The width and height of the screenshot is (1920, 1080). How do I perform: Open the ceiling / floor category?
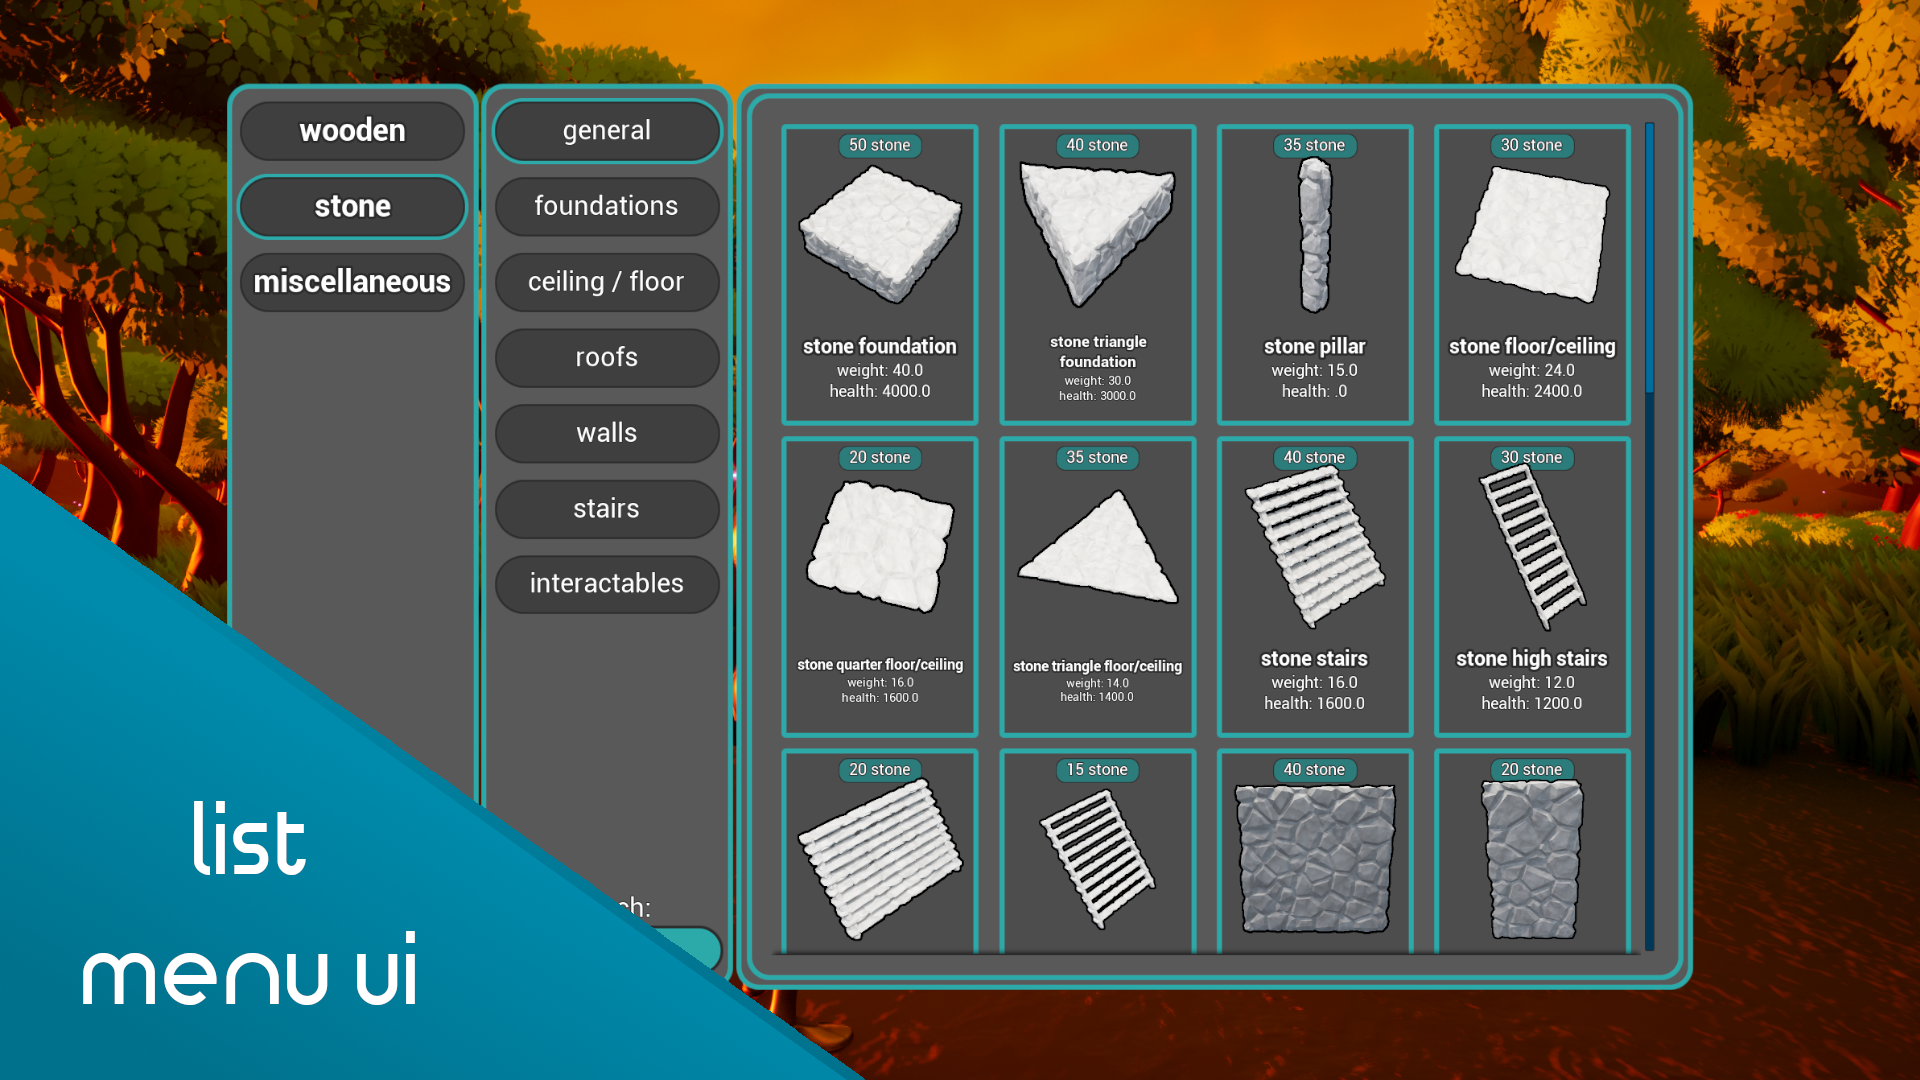607,282
